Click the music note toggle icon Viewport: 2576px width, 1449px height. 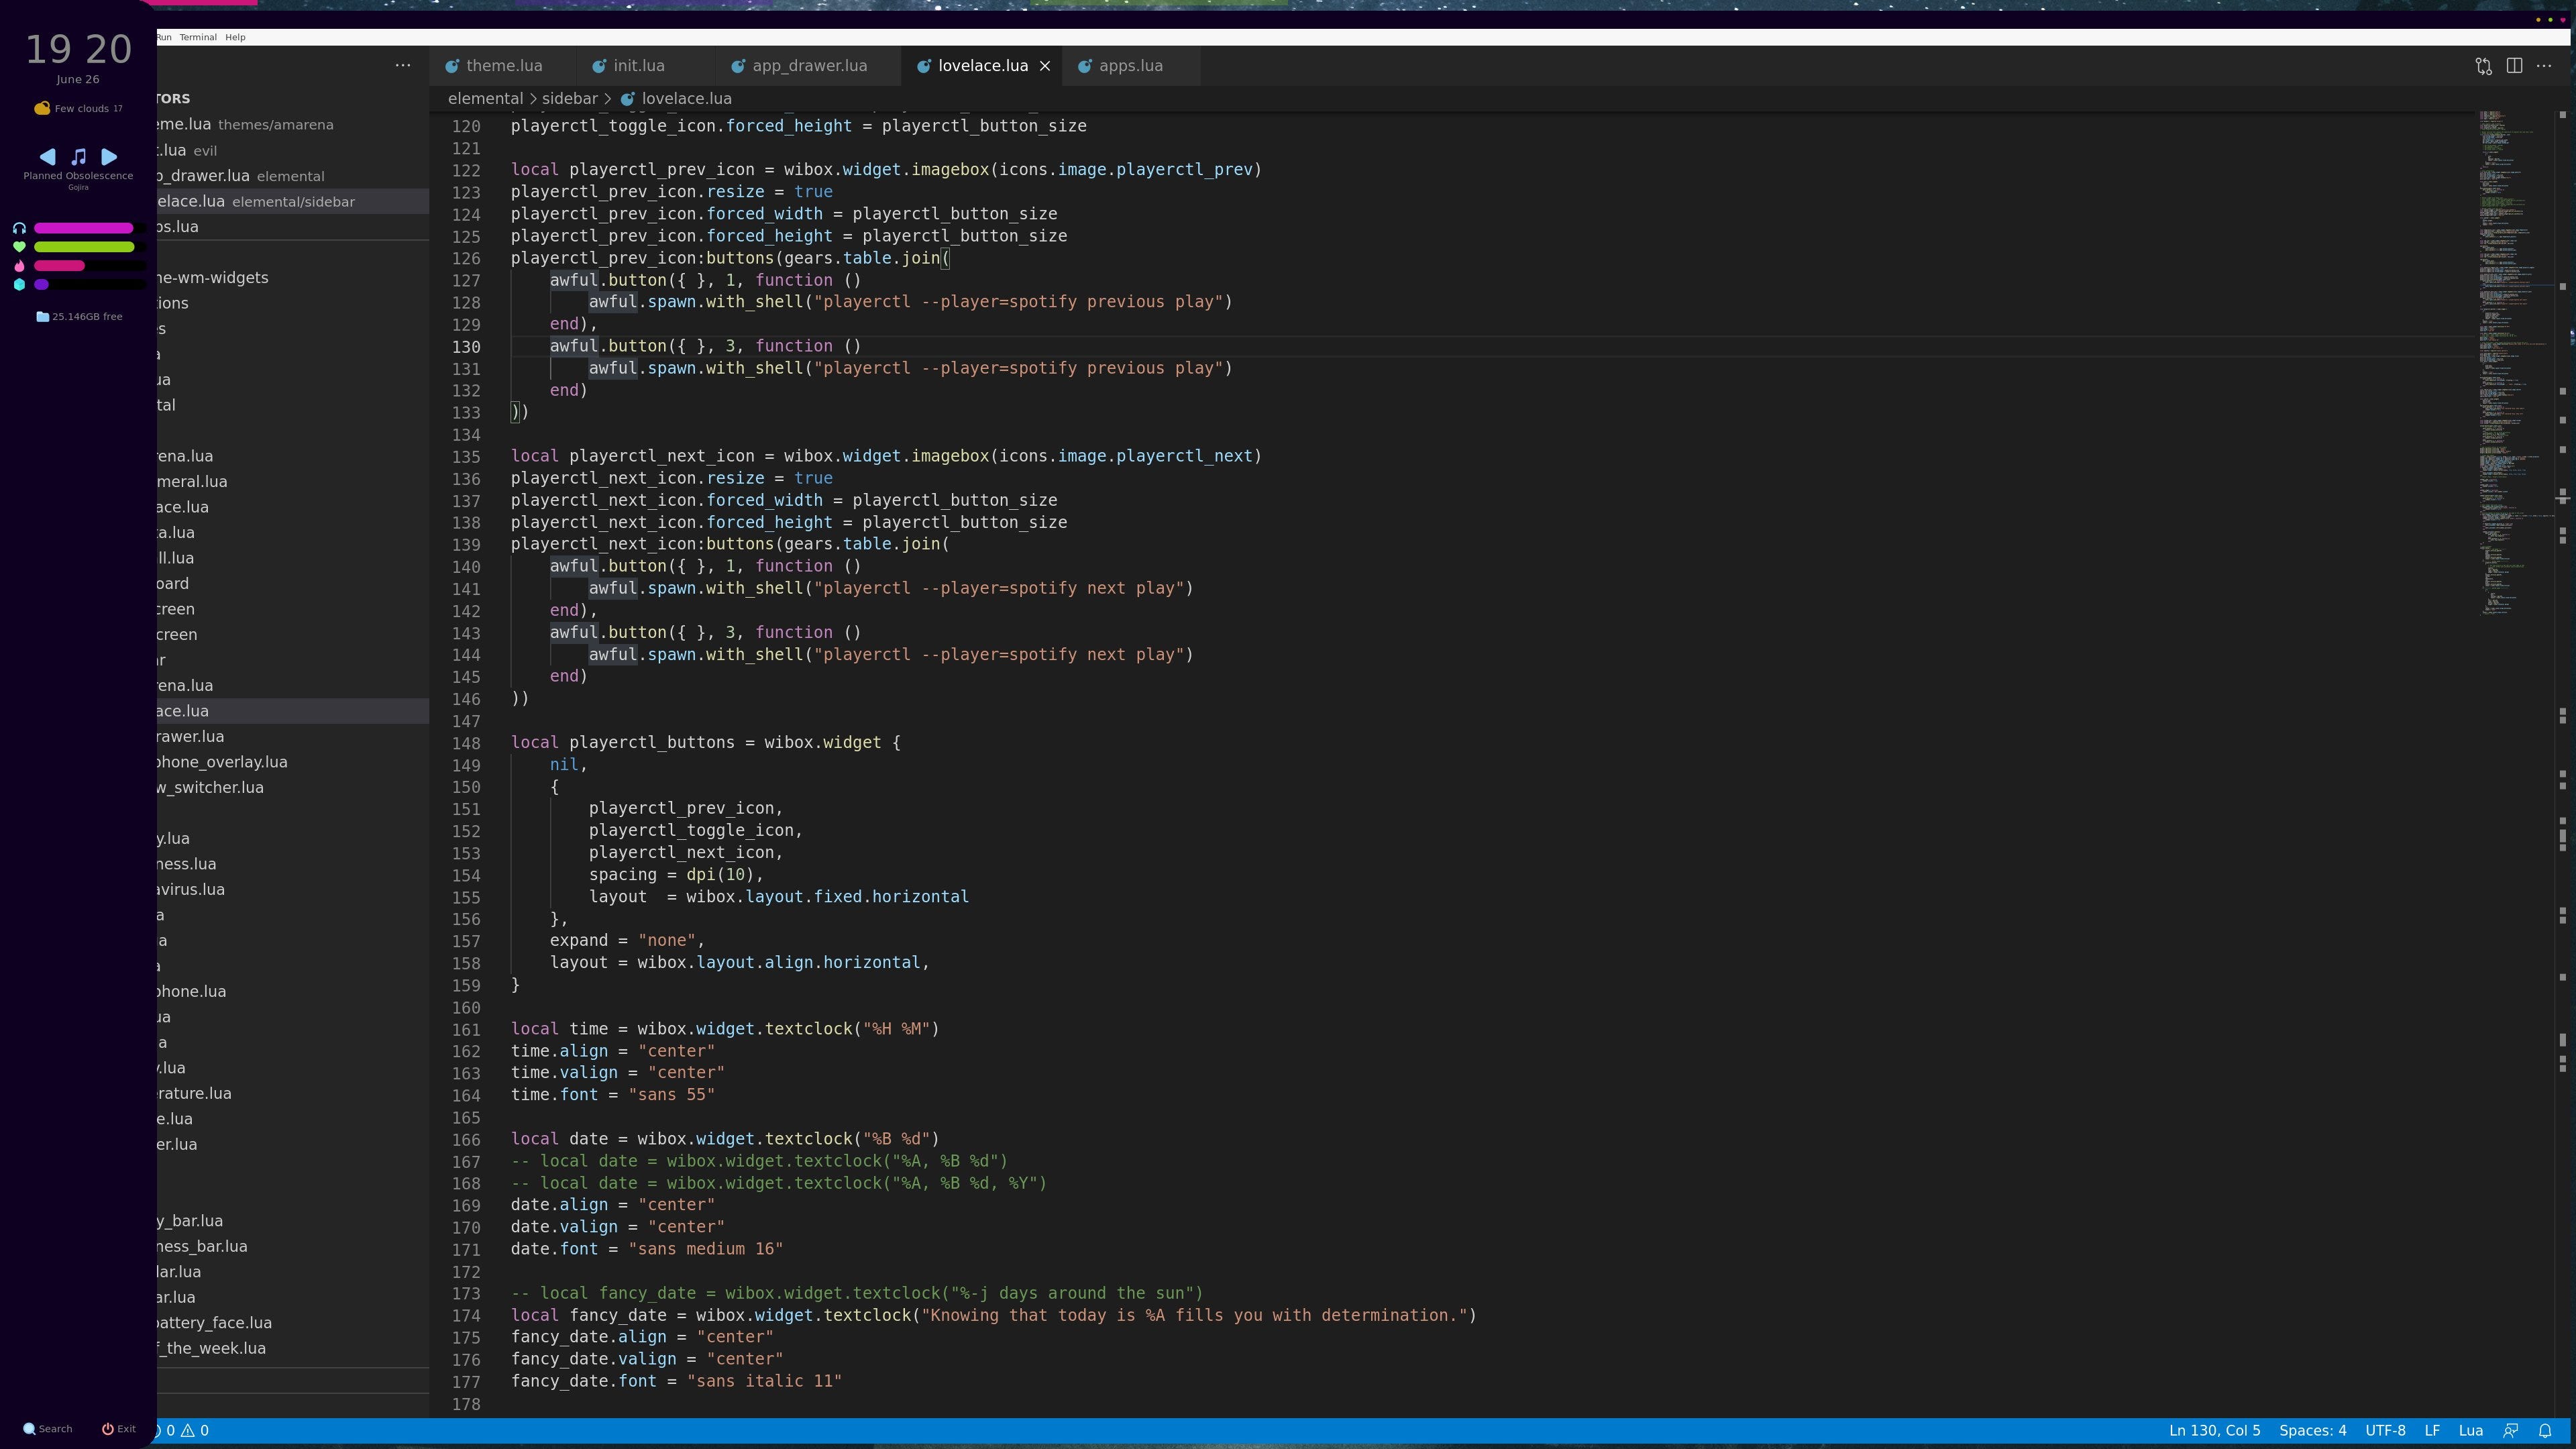(79, 157)
